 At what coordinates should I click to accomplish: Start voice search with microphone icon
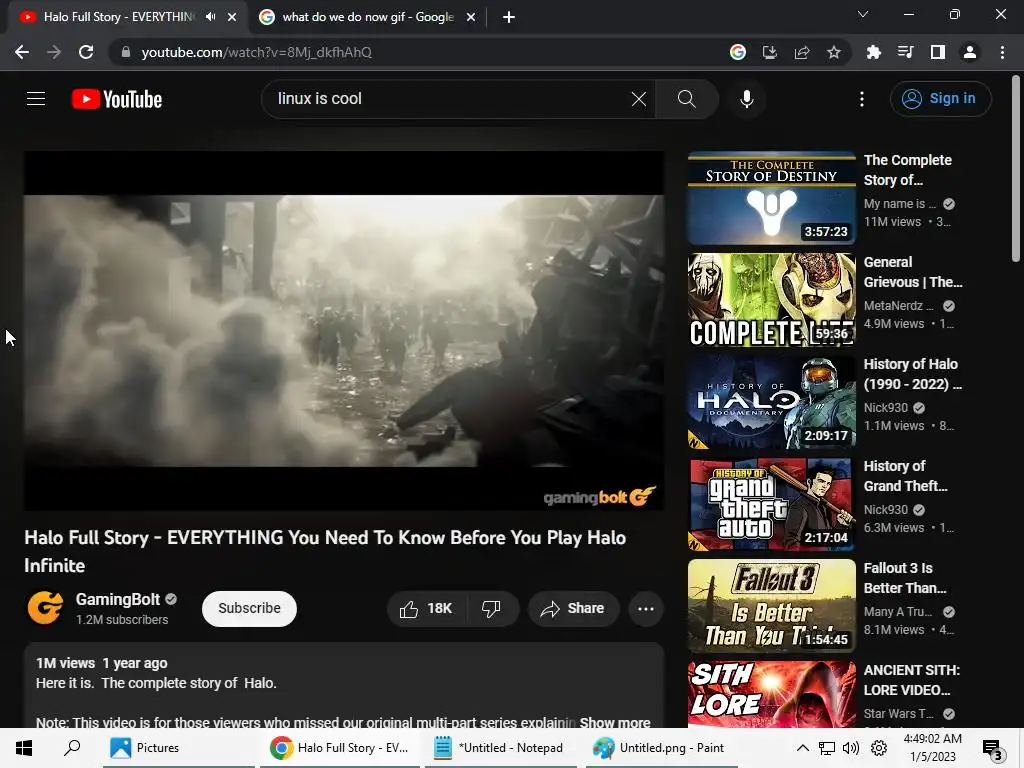click(746, 99)
